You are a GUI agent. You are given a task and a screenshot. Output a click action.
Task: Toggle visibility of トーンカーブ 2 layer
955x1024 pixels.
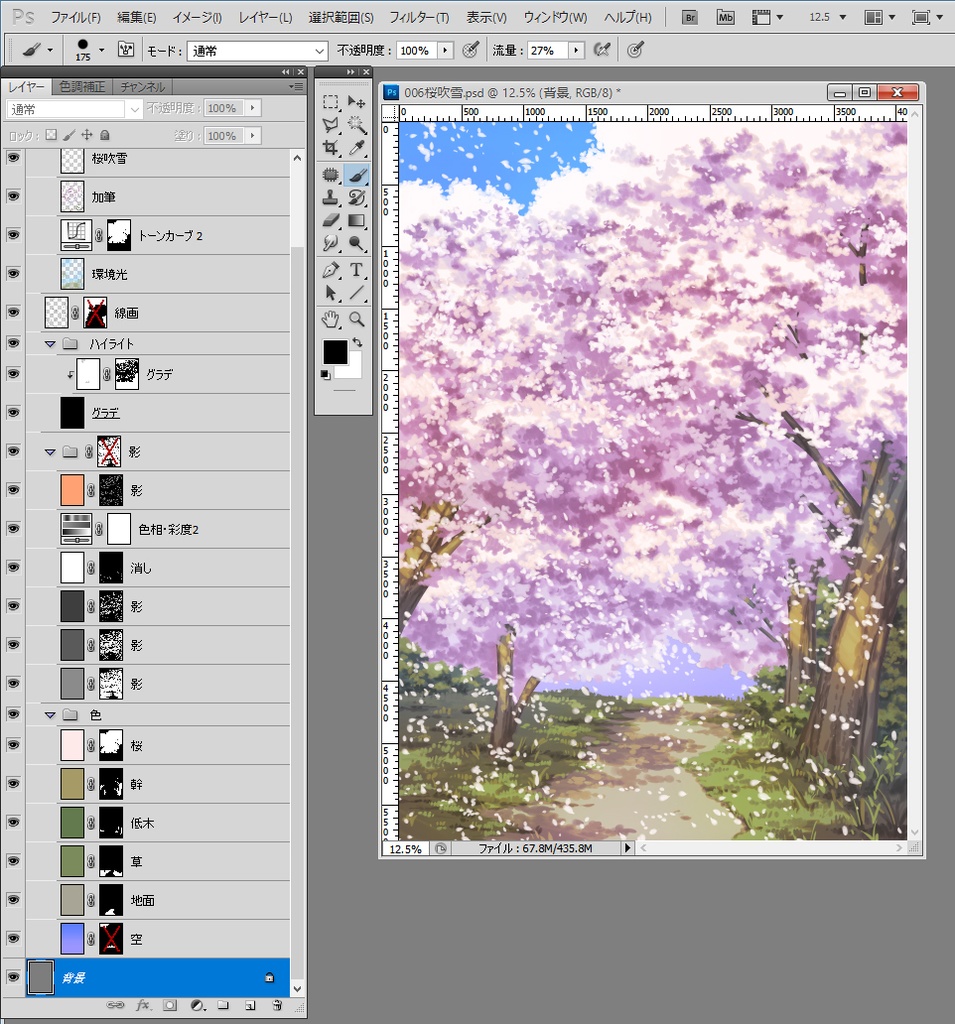[x=13, y=235]
